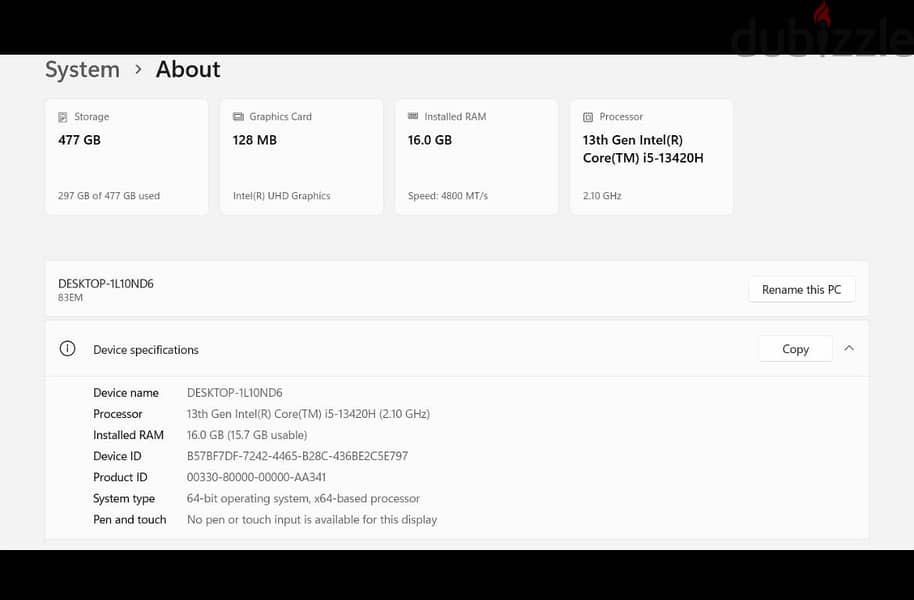Select the Product ID value 00330-80000-00000-AA341

click(x=256, y=477)
